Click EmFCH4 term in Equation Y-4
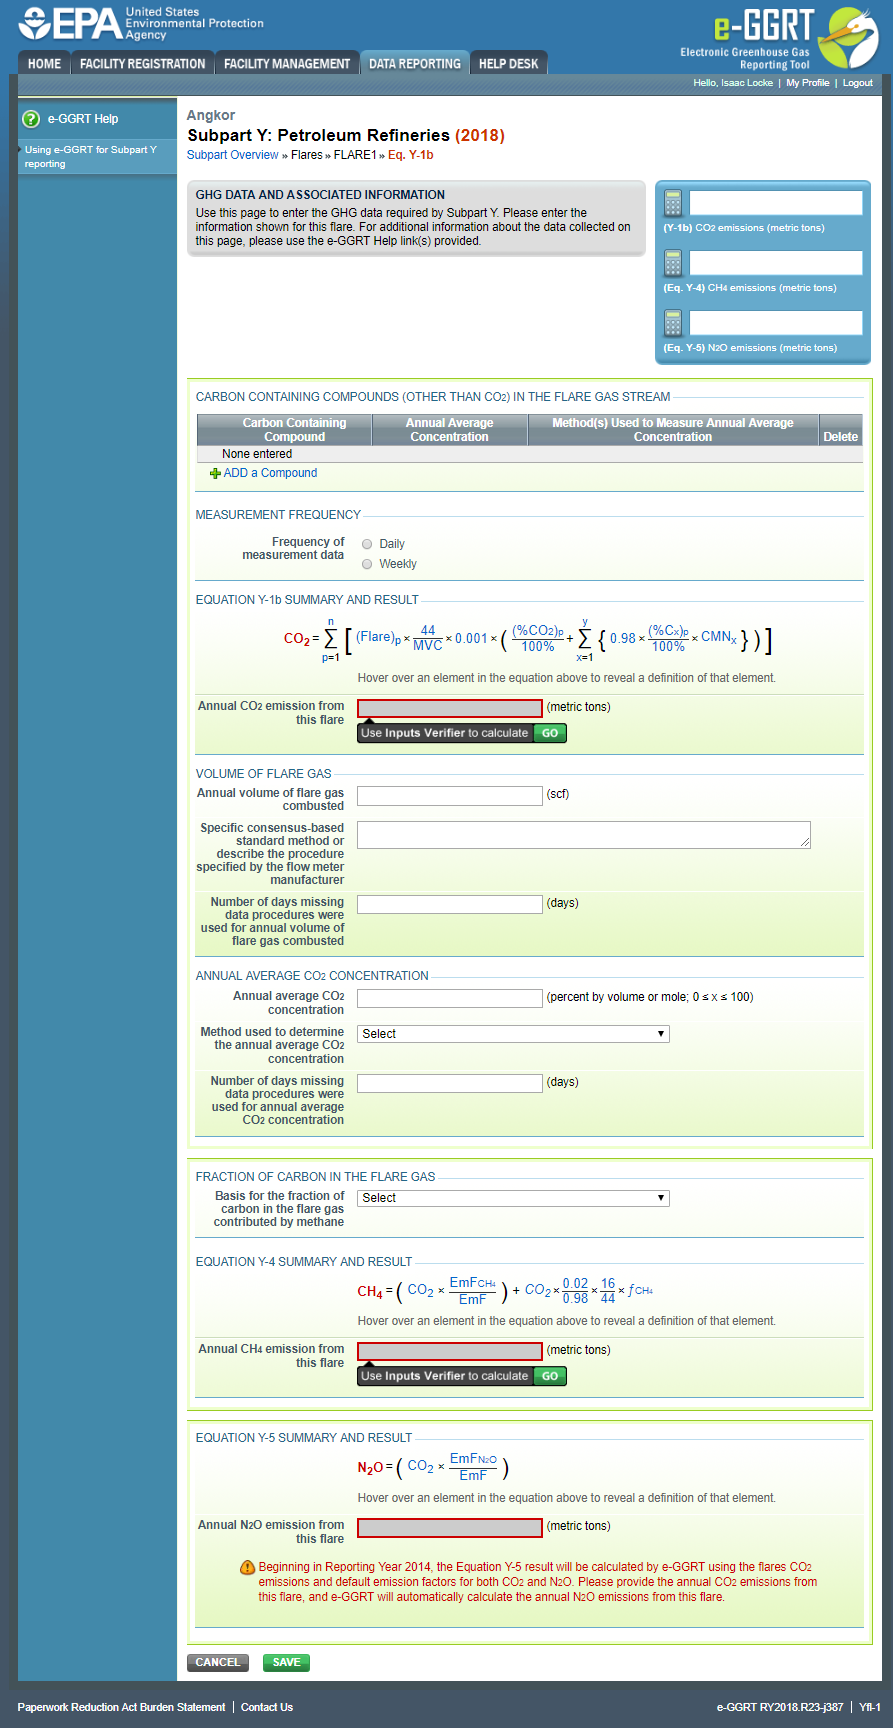The image size is (893, 1728). [x=473, y=1283]
